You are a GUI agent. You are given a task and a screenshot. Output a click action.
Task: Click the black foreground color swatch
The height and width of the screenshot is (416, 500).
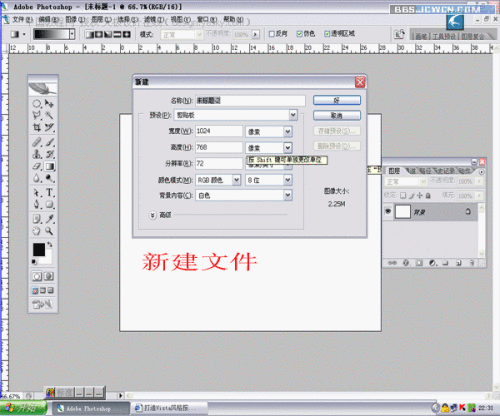[x=39, y=250]
